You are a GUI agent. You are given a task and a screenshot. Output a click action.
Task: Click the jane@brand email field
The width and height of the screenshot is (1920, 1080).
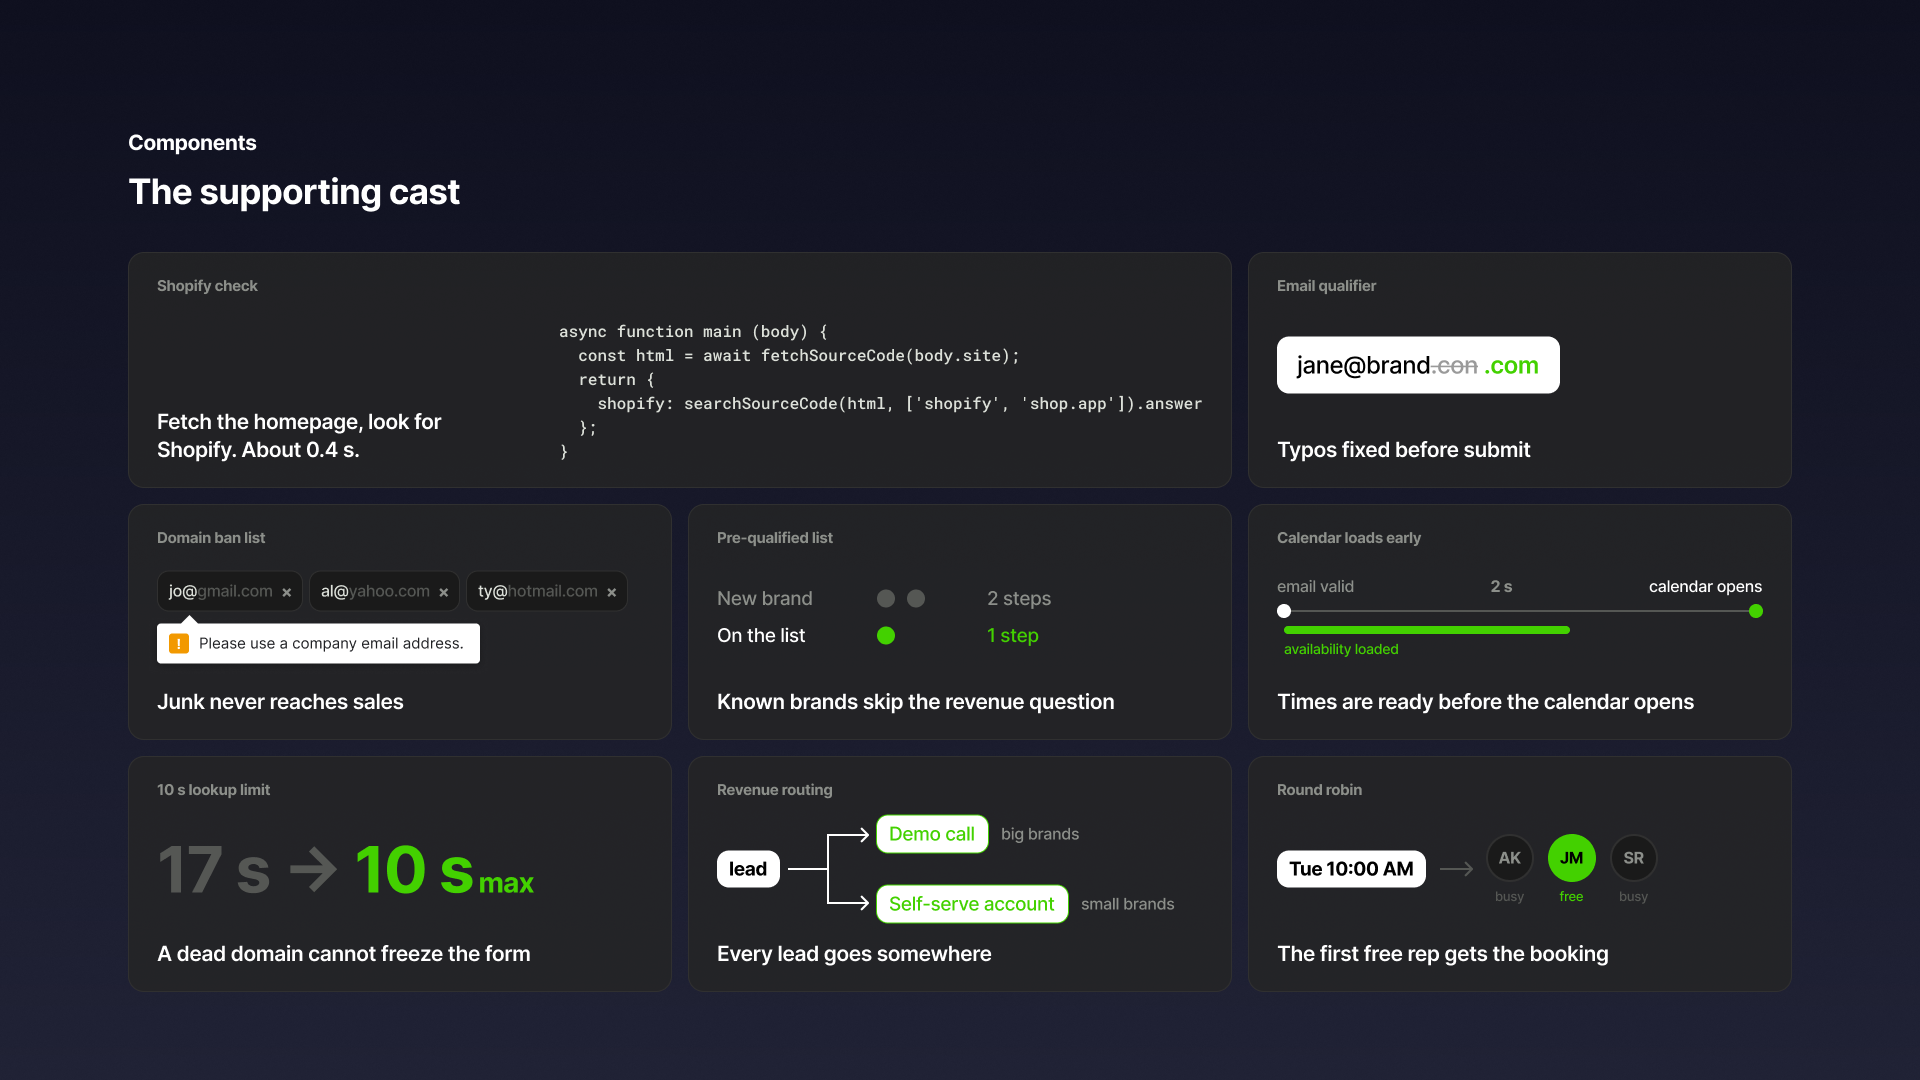click(1418, 365)
